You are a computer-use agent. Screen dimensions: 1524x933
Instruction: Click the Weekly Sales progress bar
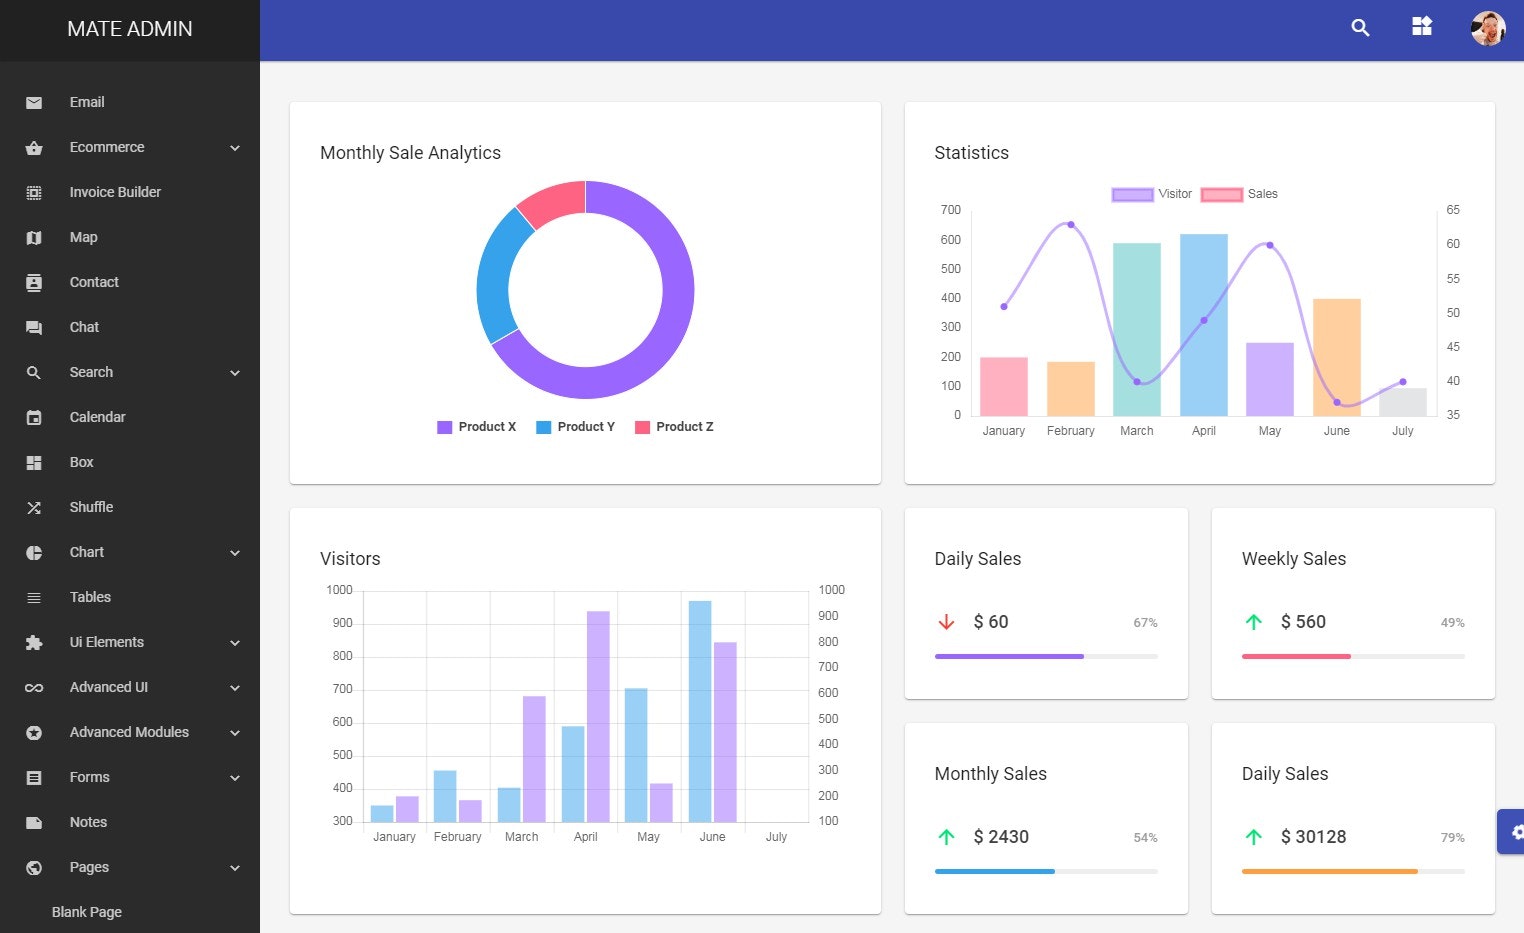(x=1353, y=656)
